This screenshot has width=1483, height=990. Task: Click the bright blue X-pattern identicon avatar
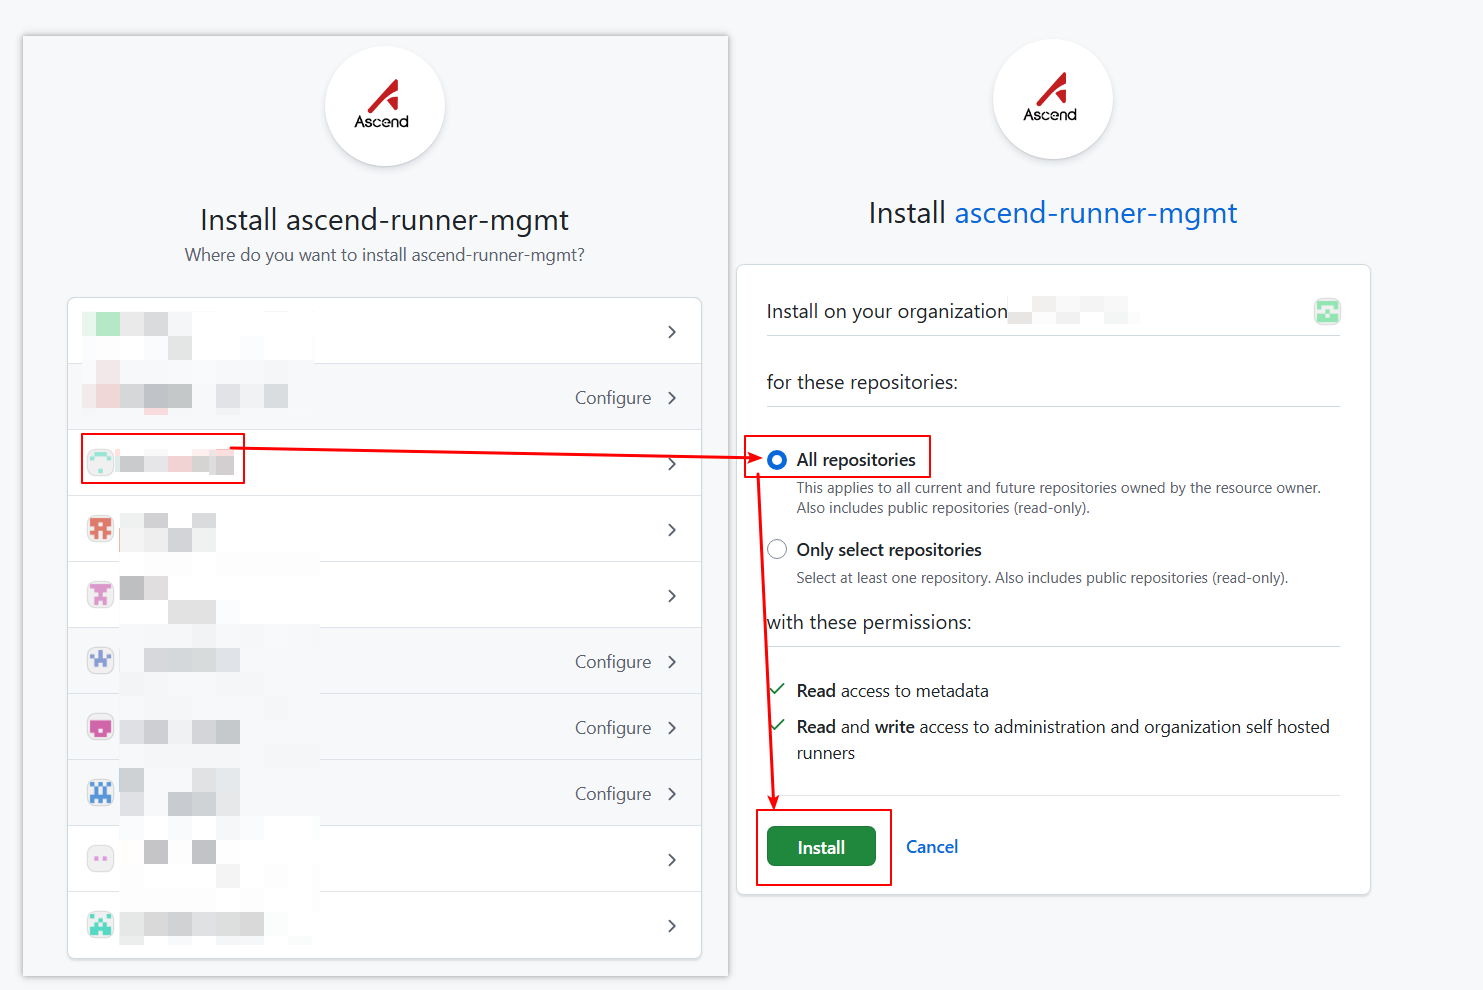tap(101, 793)
